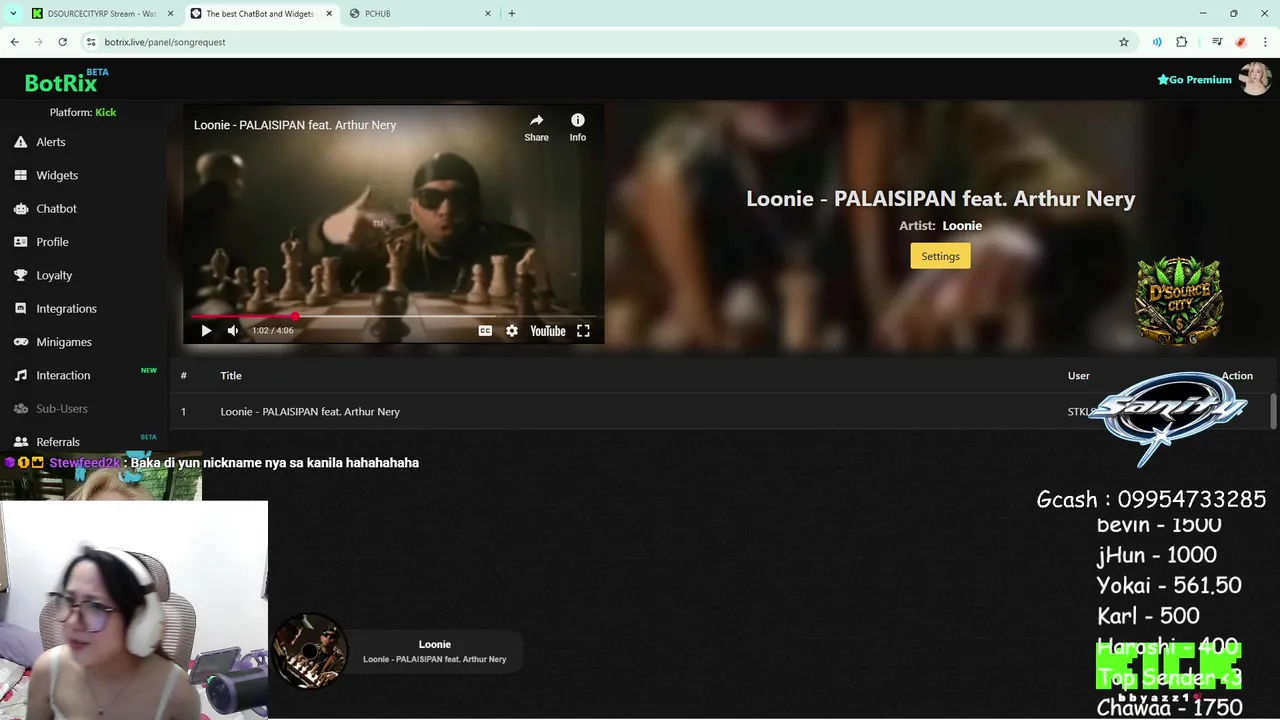Play the YouTube video

(206, 331)
